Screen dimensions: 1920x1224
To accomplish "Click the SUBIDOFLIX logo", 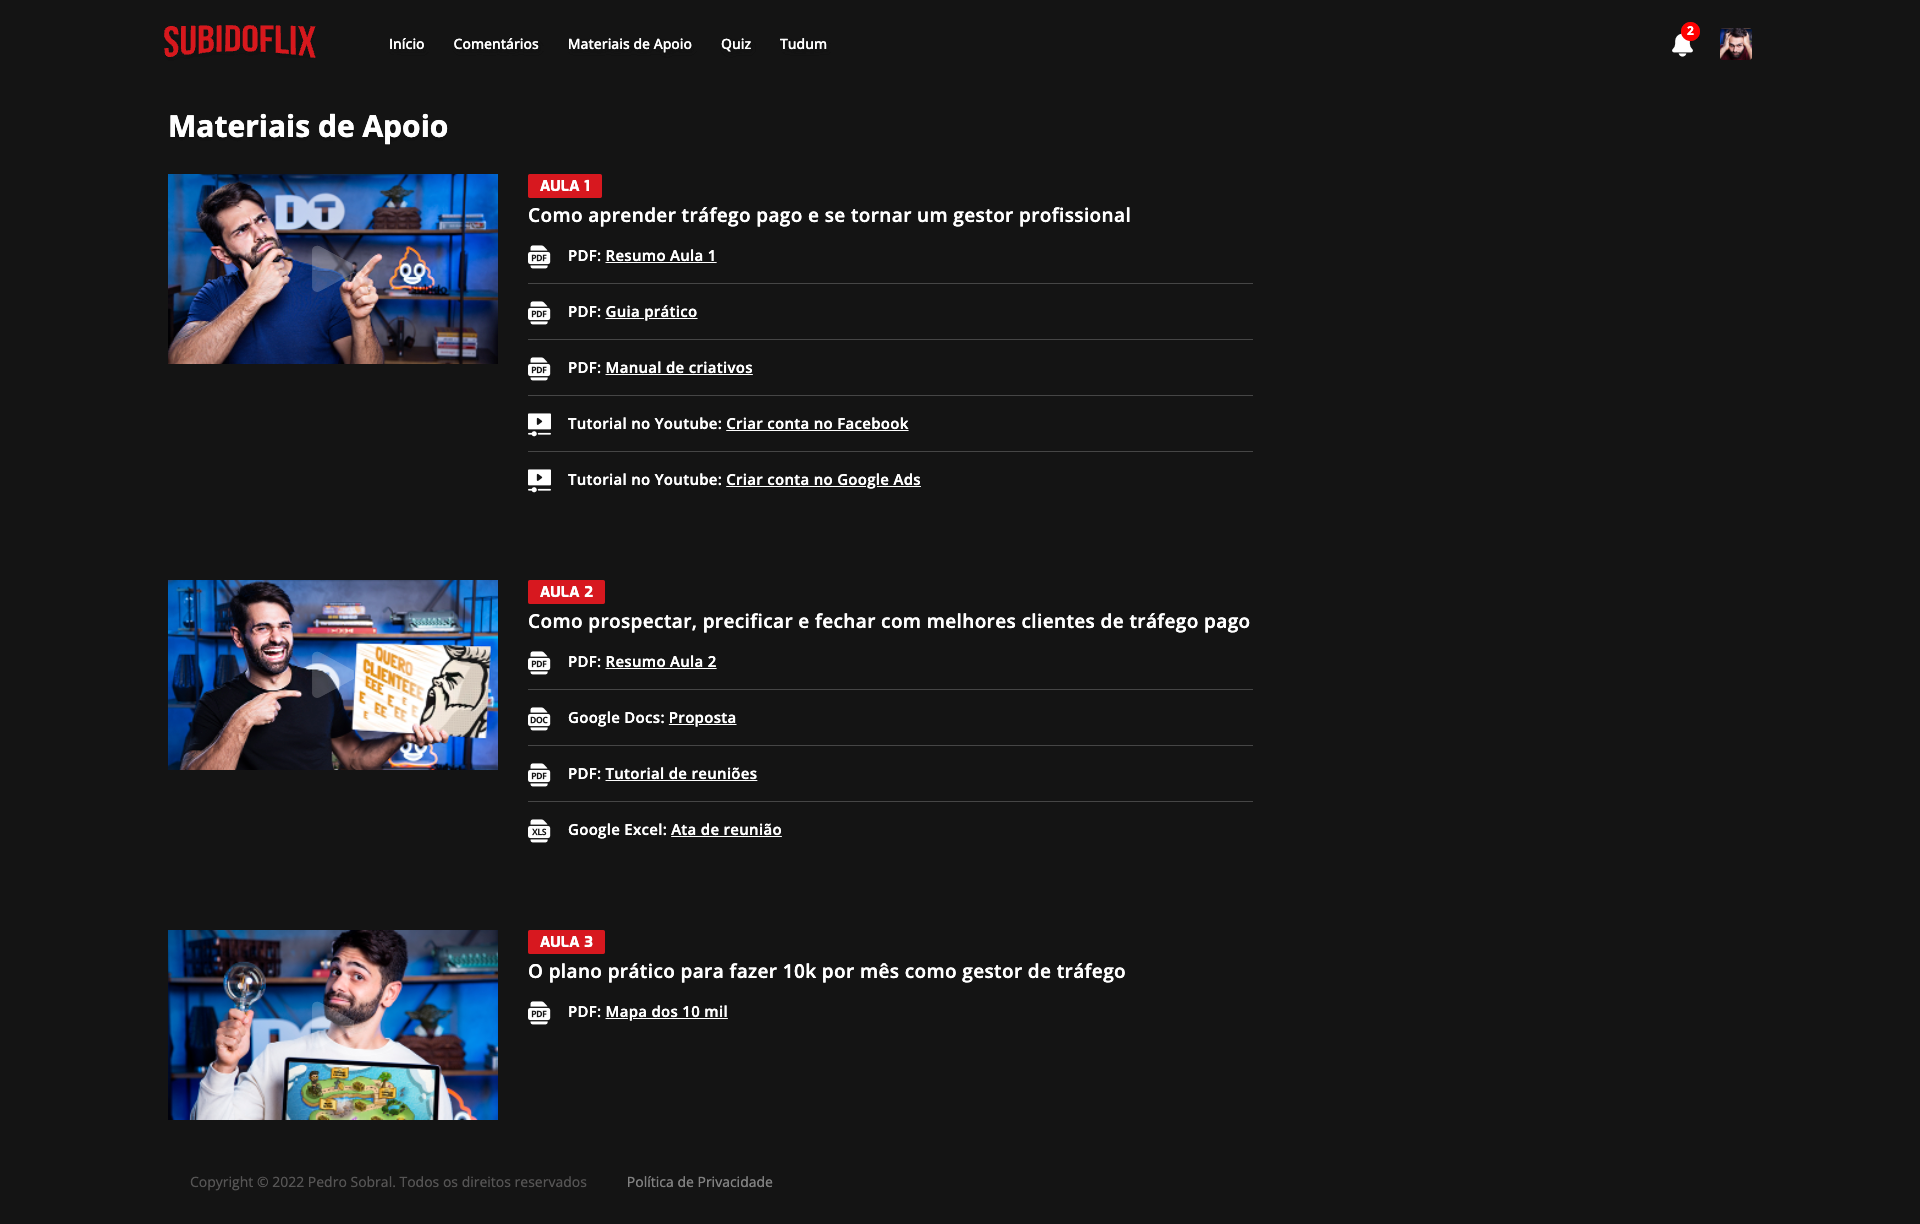I will click(x=240, y=42).
